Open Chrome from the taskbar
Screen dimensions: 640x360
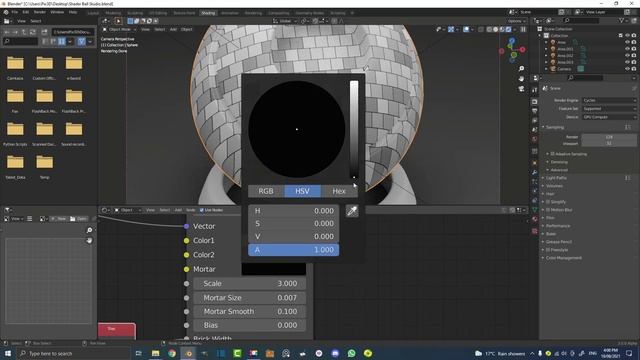172,353
